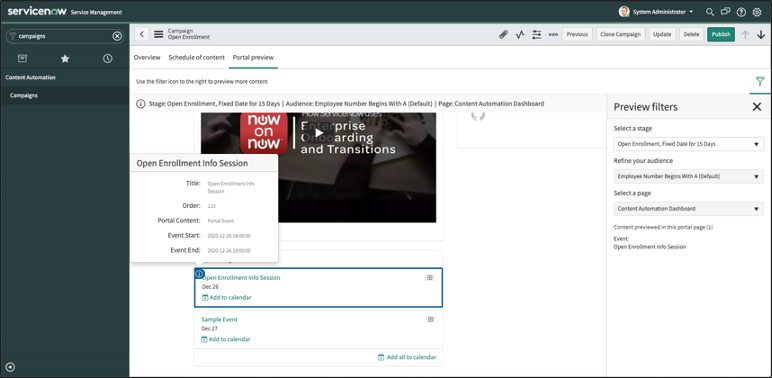Click the Update button
Viewport: 772px width, 378px height.
pyautogui.click(x=662, y=34)
